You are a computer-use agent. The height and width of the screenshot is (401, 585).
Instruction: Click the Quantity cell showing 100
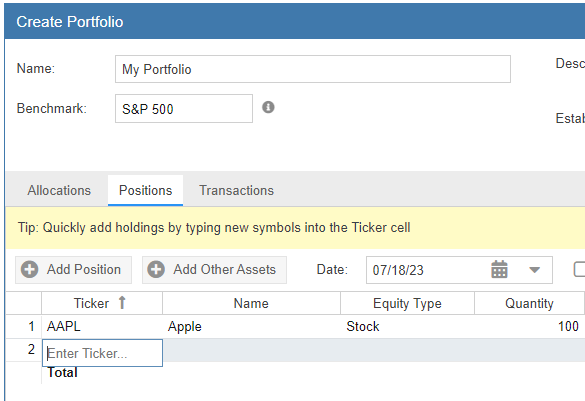pyautogui.click(x=529, y=326)
